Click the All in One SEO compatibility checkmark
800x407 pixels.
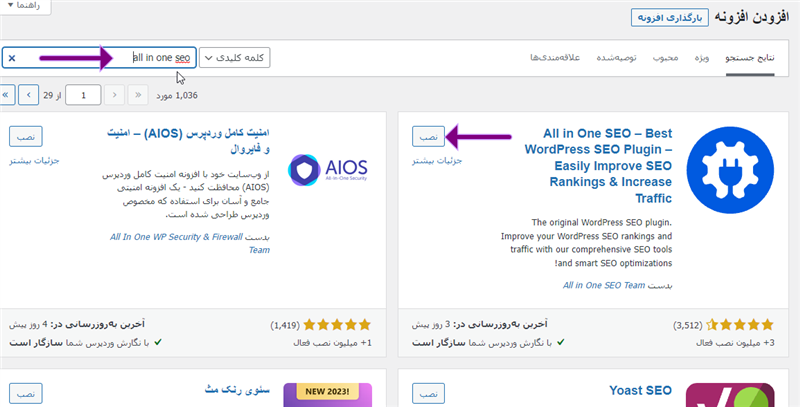[x=561, y=342]
